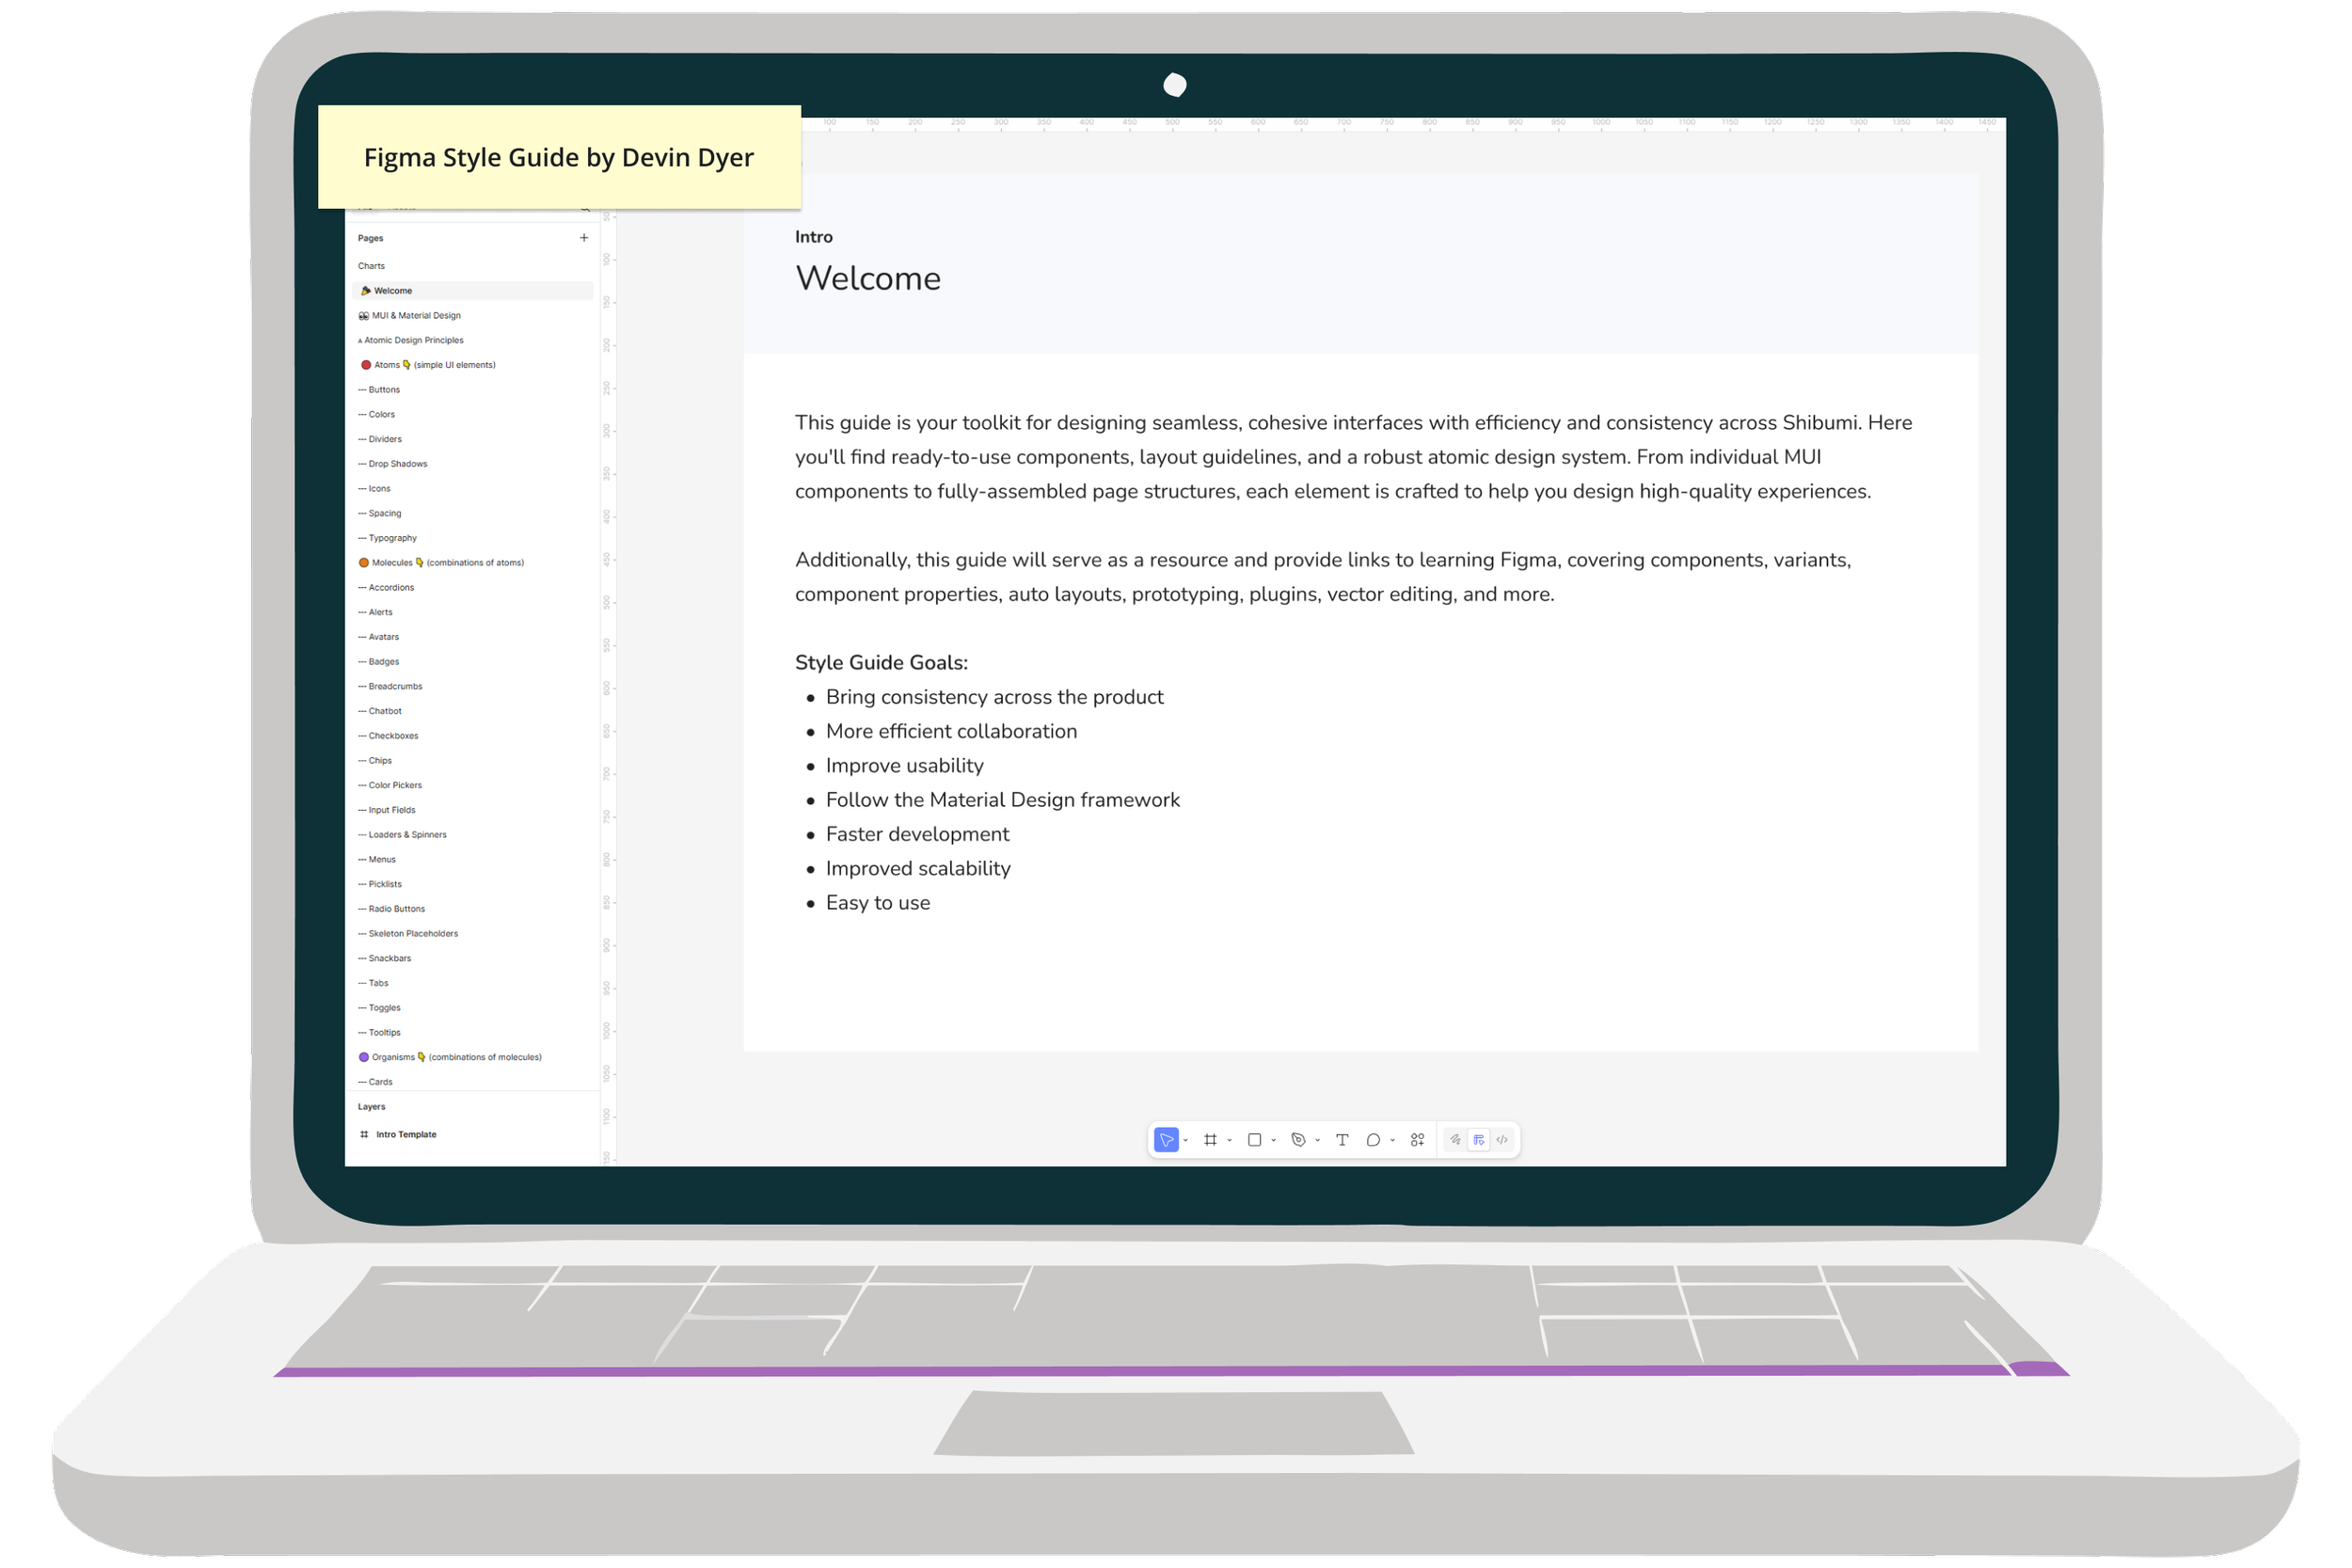The image size is (2352, 1568).
Task: Select the Frame tool
Action: click(1211, 1140)
